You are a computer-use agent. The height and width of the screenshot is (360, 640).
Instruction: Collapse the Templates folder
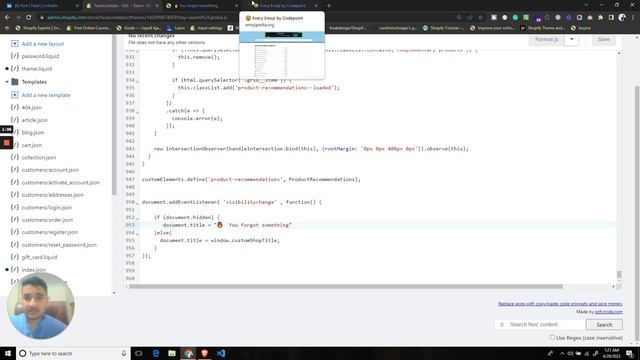(7, 82)
